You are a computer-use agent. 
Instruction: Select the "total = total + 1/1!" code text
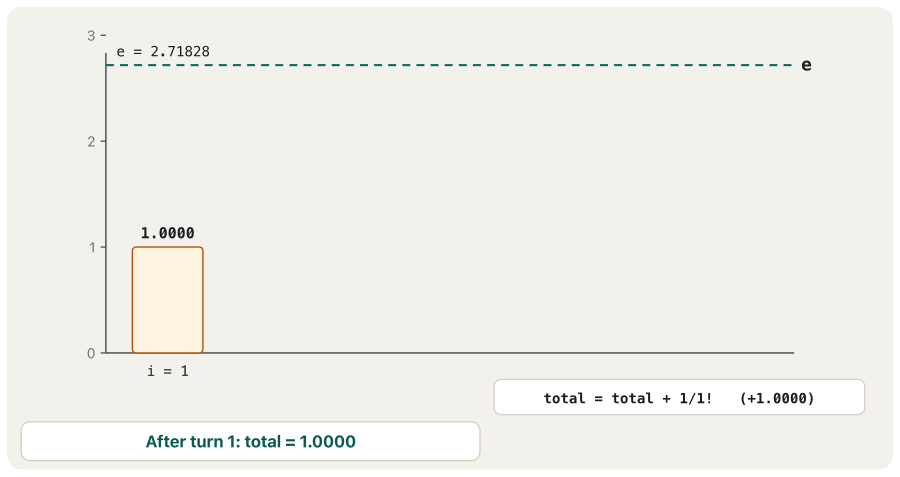pyautogui.click(x=628, y=398)
